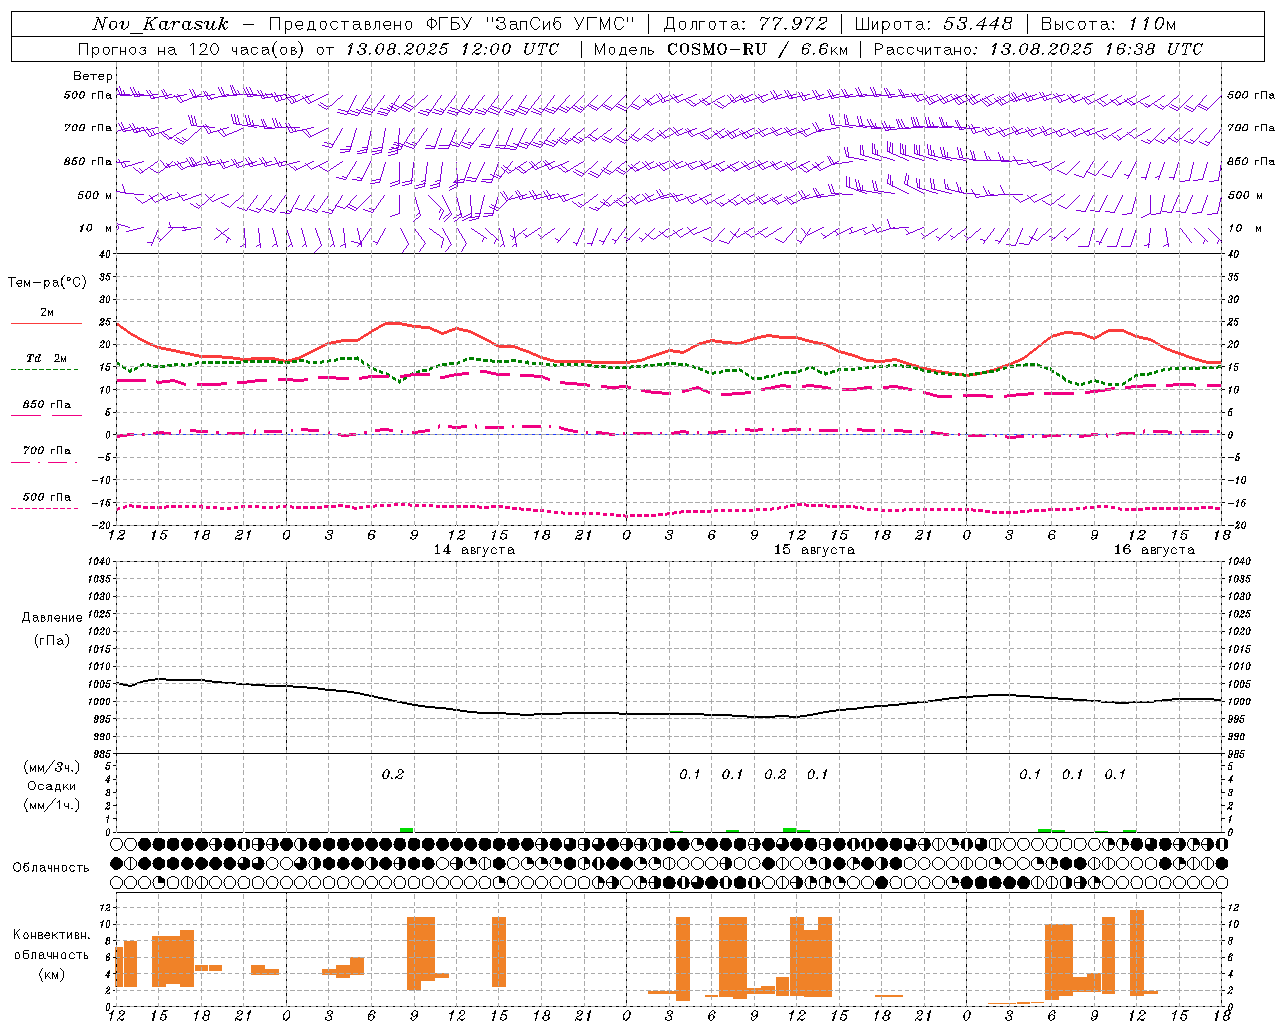Click the 700 гПа temperature legend label
1280x1024 pixels.
(x=47, y=451)
